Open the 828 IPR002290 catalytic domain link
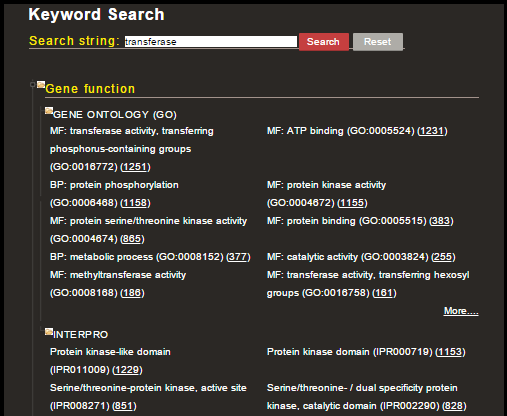The image size is (507, 416). point(454,406)
